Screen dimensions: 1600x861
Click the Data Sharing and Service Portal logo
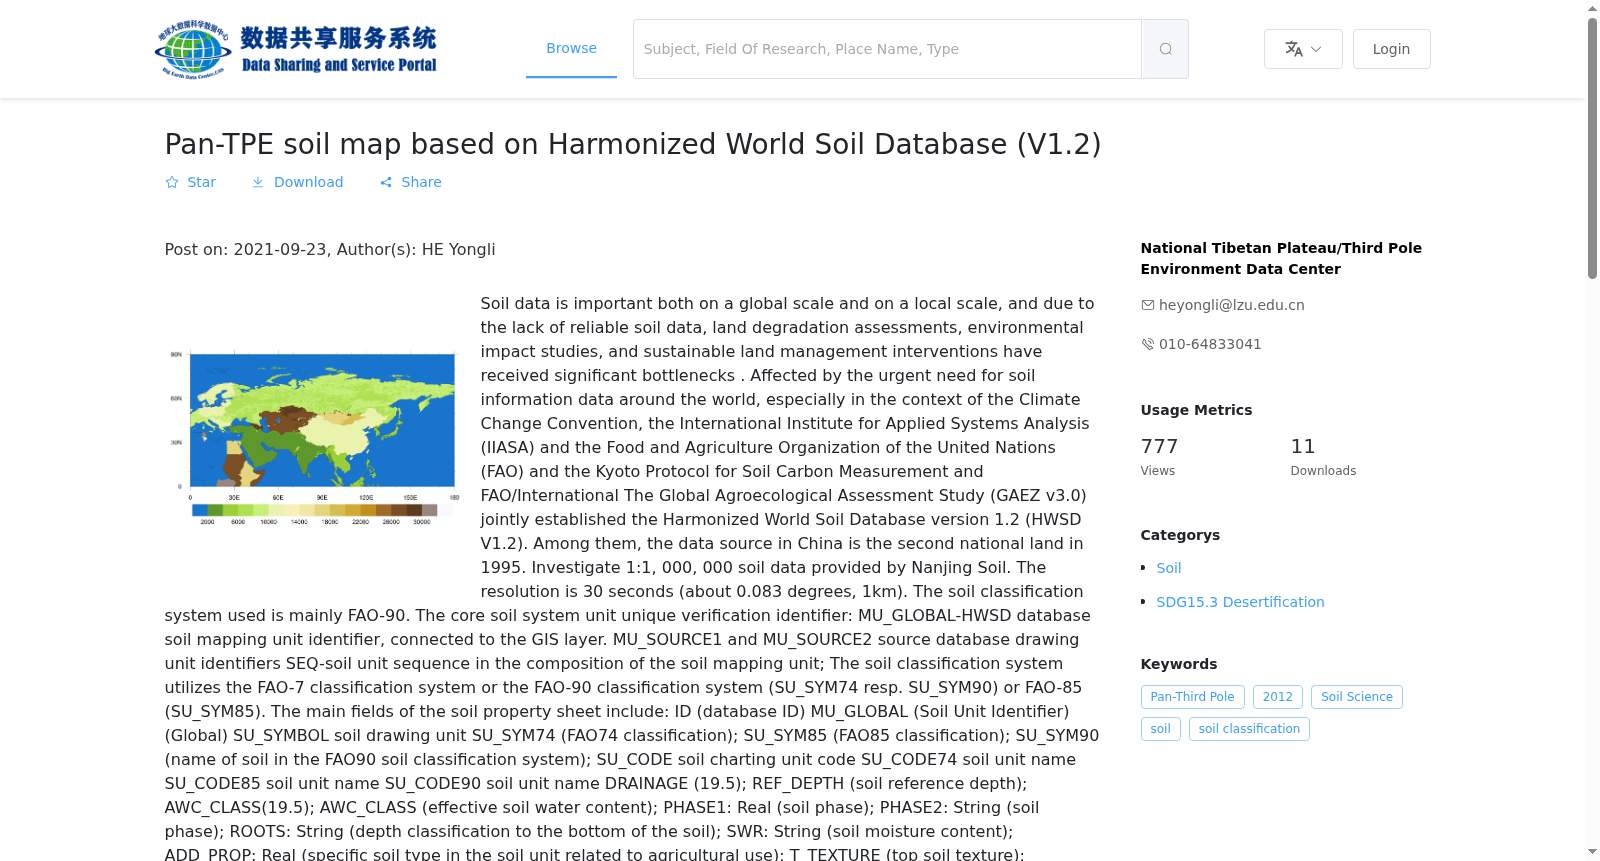coord(296,49)
